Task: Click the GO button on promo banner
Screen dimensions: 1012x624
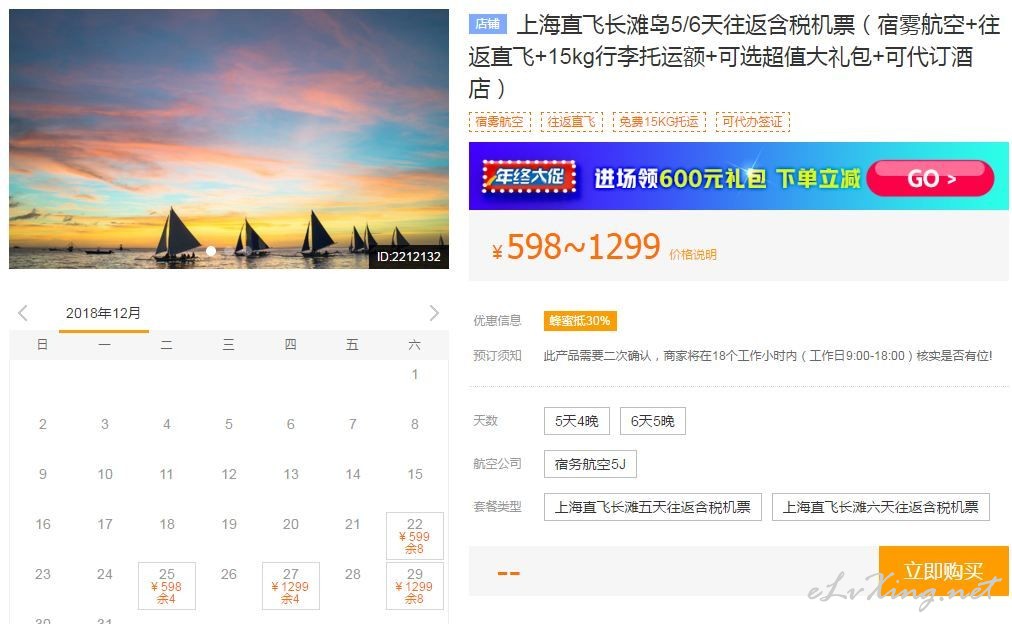Action: (931, 178)
